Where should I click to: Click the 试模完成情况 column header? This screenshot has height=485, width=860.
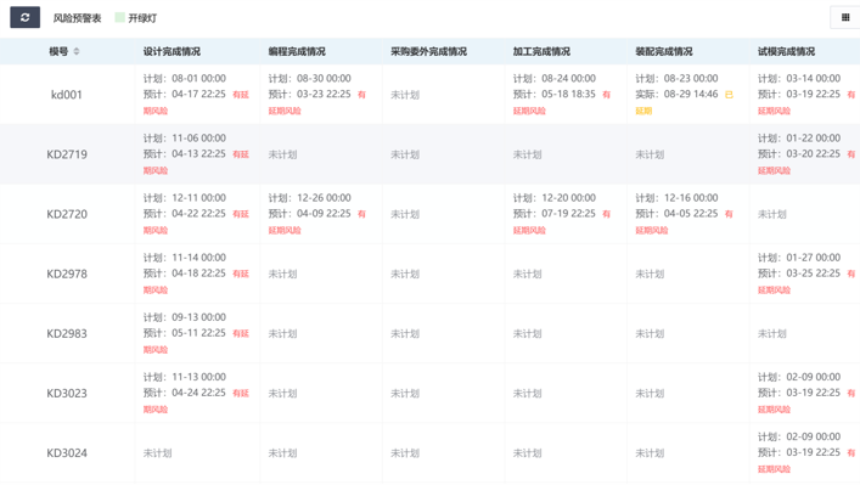(786, 52)
